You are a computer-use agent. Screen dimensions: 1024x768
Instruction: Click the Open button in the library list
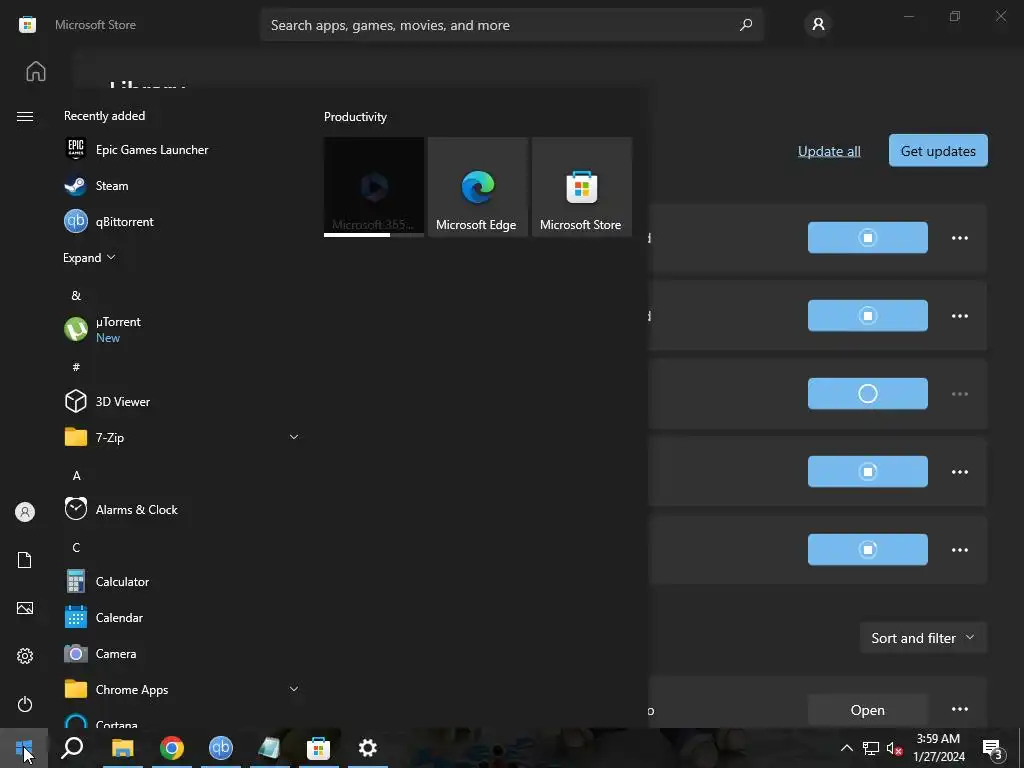pyautogui.click(x=867, y=710)
